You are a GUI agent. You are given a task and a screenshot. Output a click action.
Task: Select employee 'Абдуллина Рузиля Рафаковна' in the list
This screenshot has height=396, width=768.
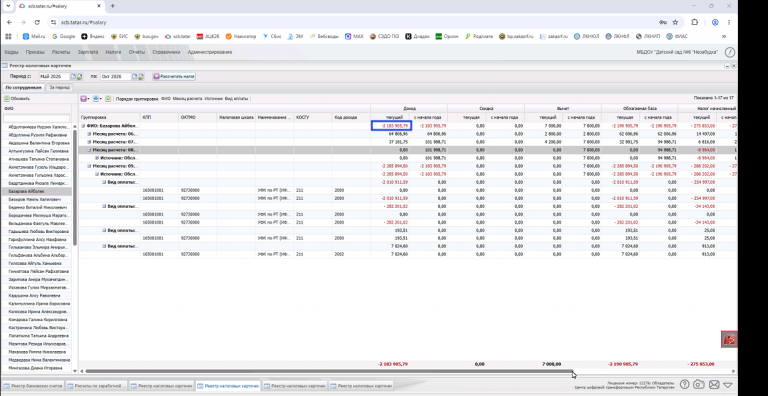tap(37, 135)
